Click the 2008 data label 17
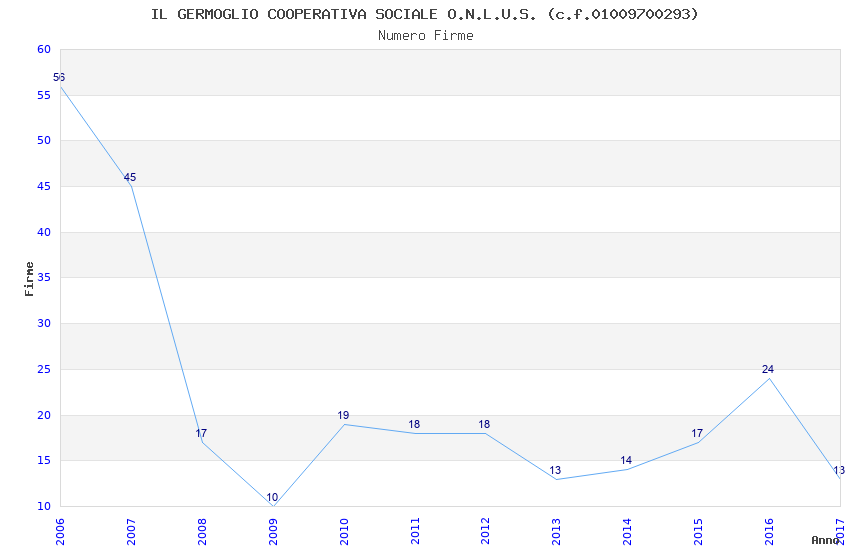 coord(201,433)
